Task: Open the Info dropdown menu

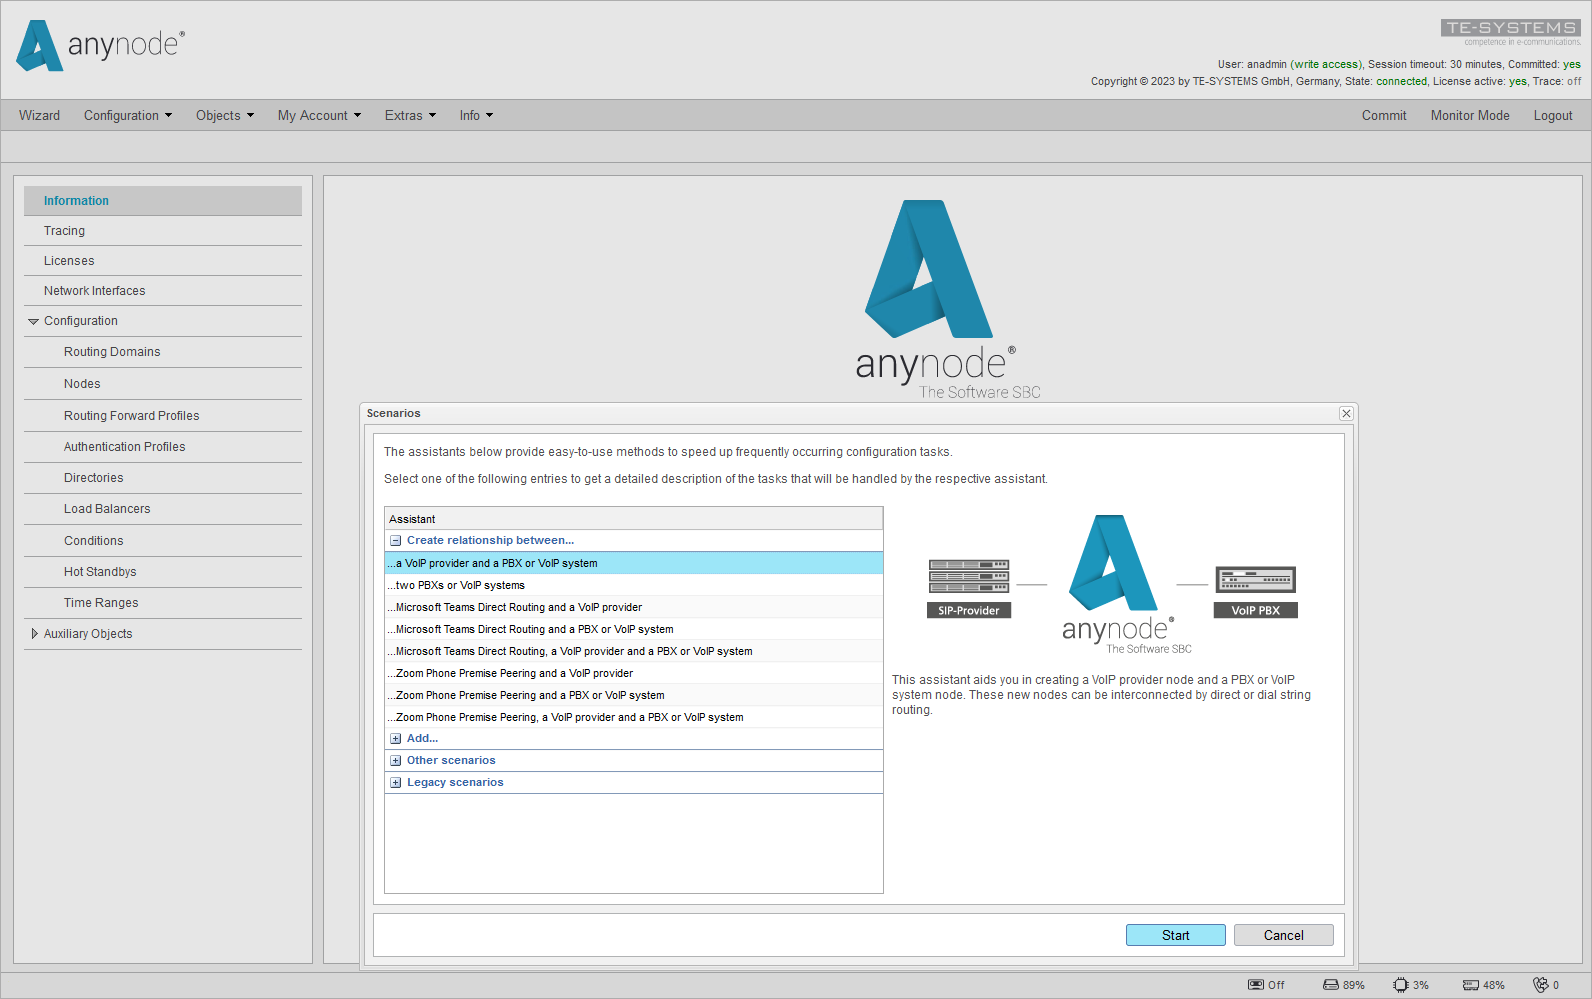Action: pos(476,116)
